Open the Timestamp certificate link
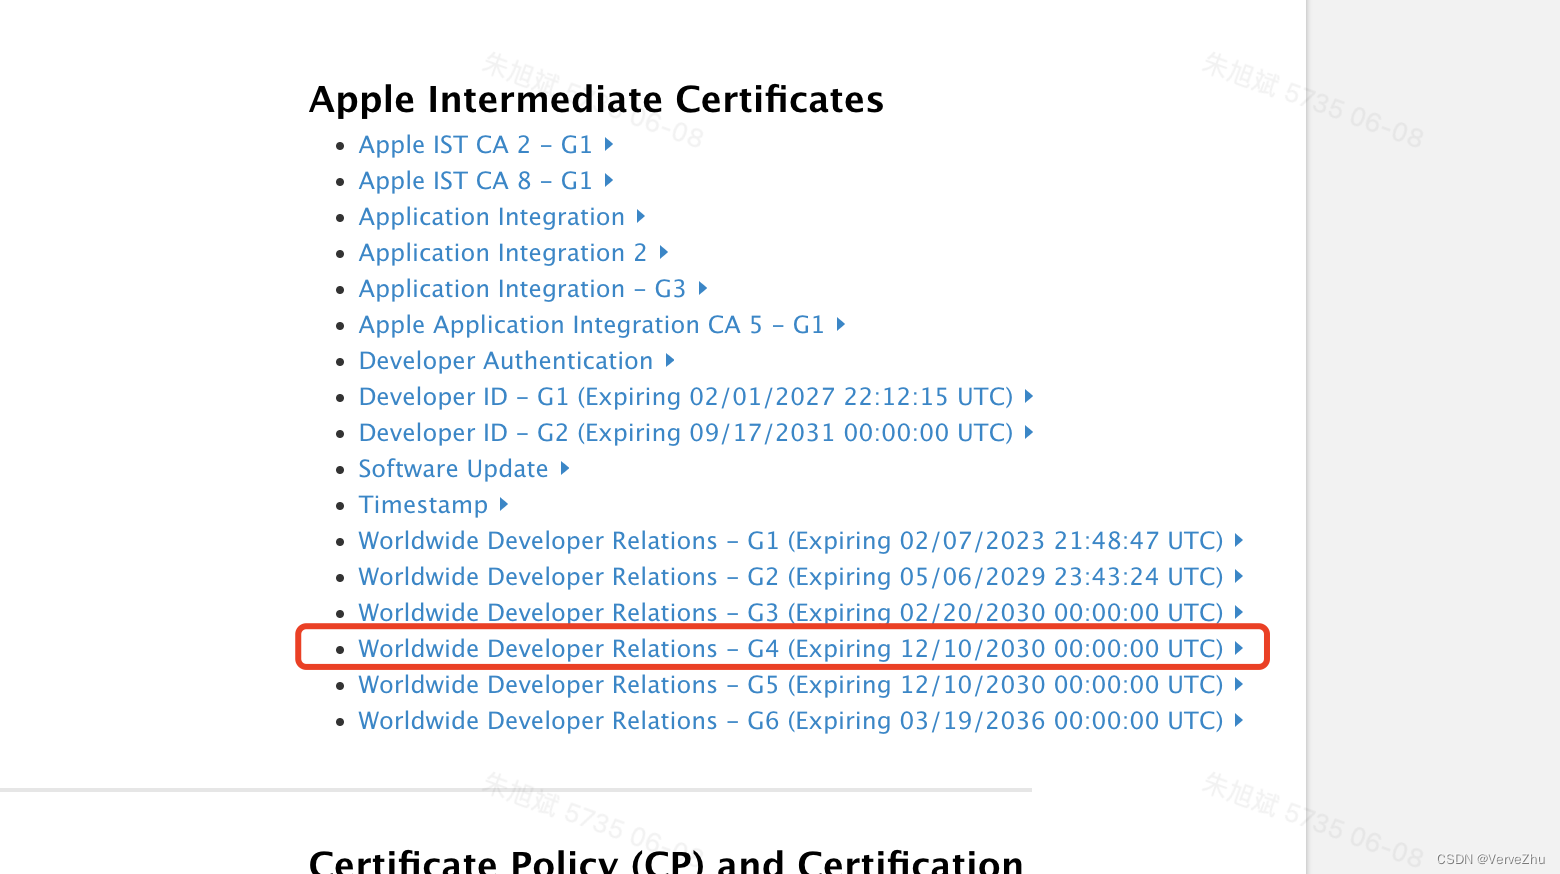The width and height of the screenshot is (1560, 874). (423, 504)
